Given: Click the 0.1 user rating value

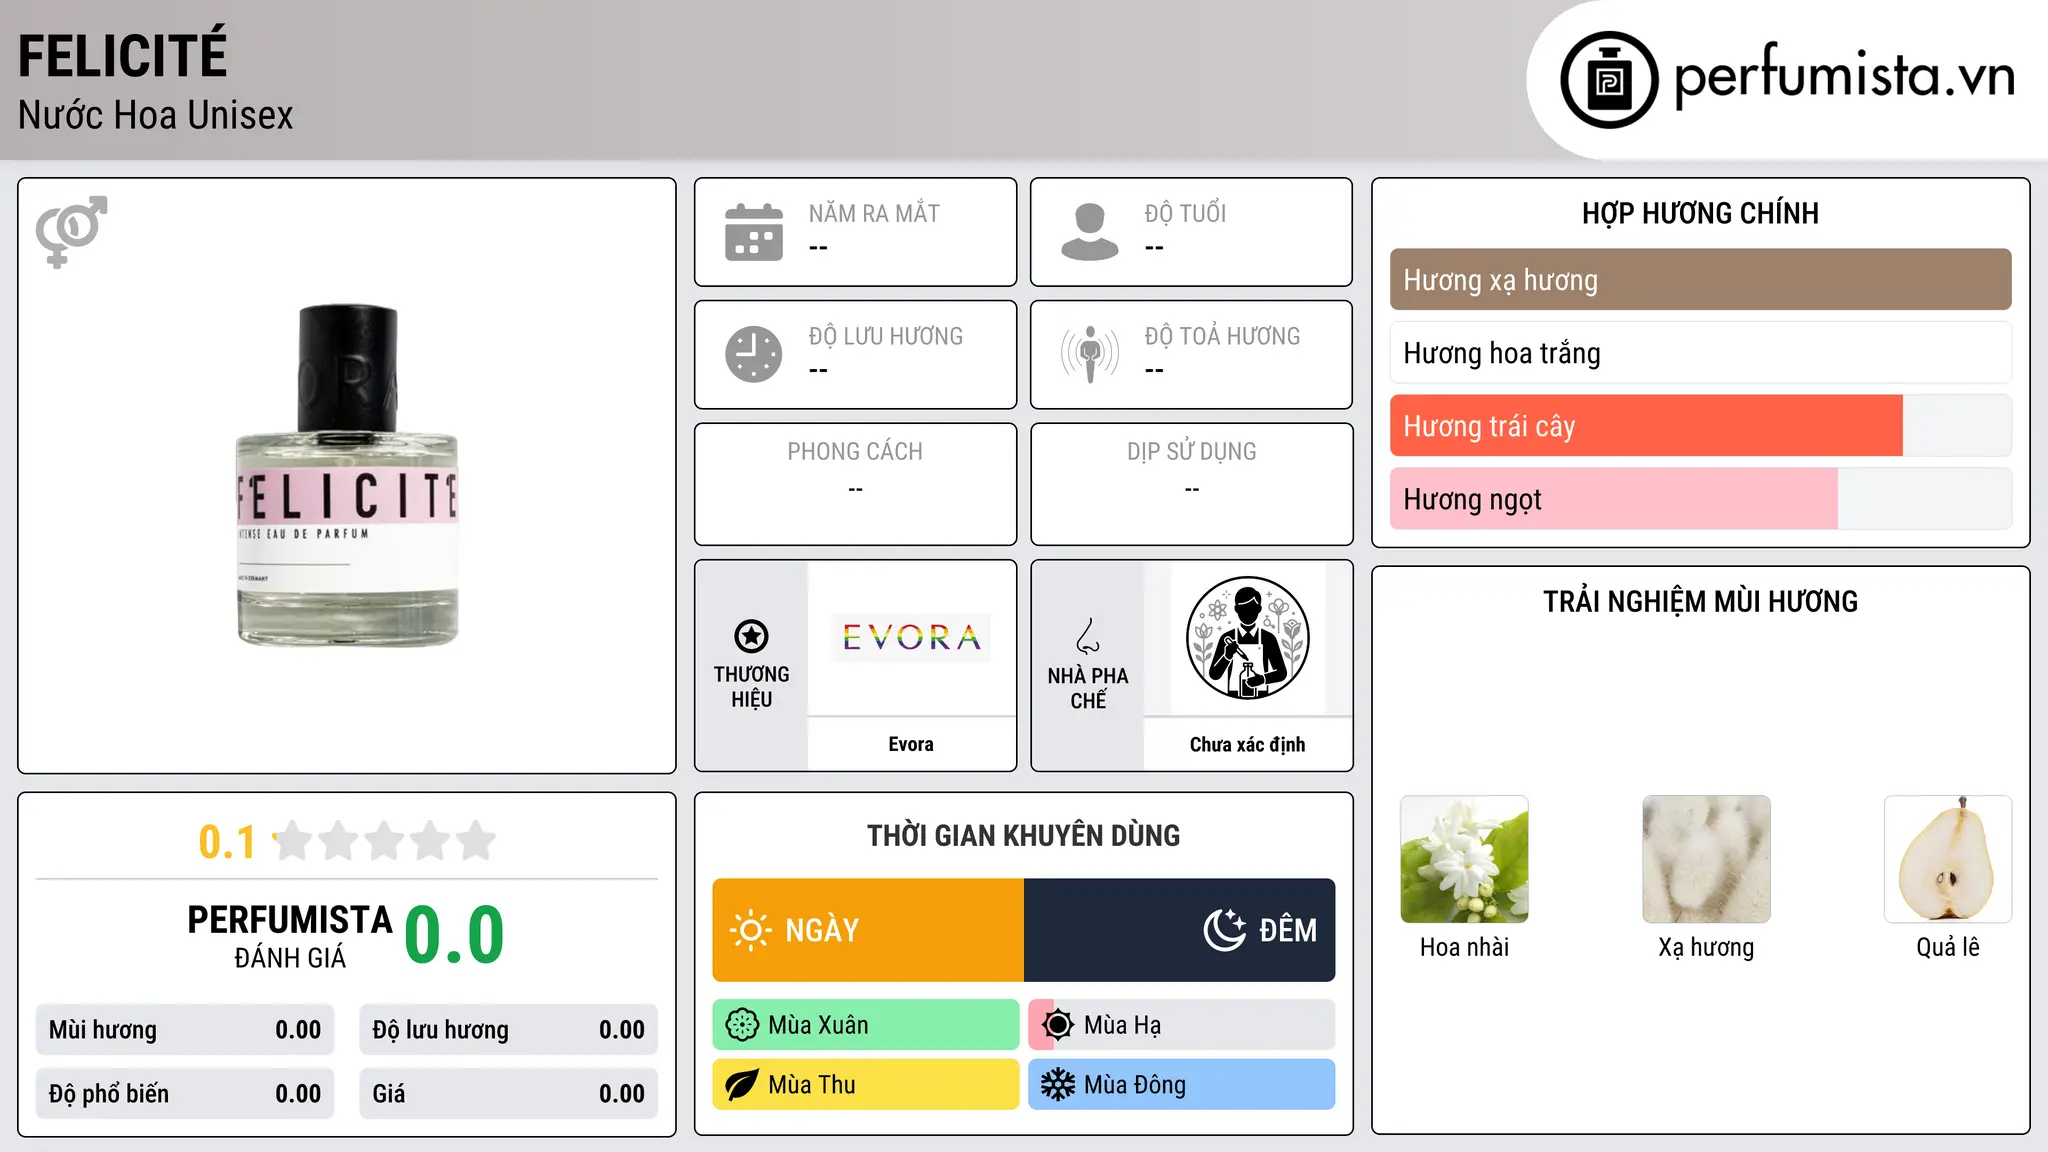Looking at the screenshot, I should 227,842.
